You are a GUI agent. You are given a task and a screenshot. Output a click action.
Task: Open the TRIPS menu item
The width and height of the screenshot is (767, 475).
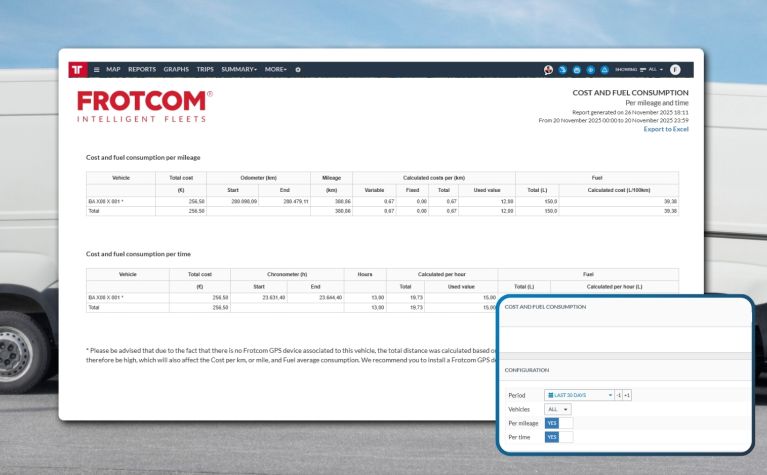tap(205, 69)
